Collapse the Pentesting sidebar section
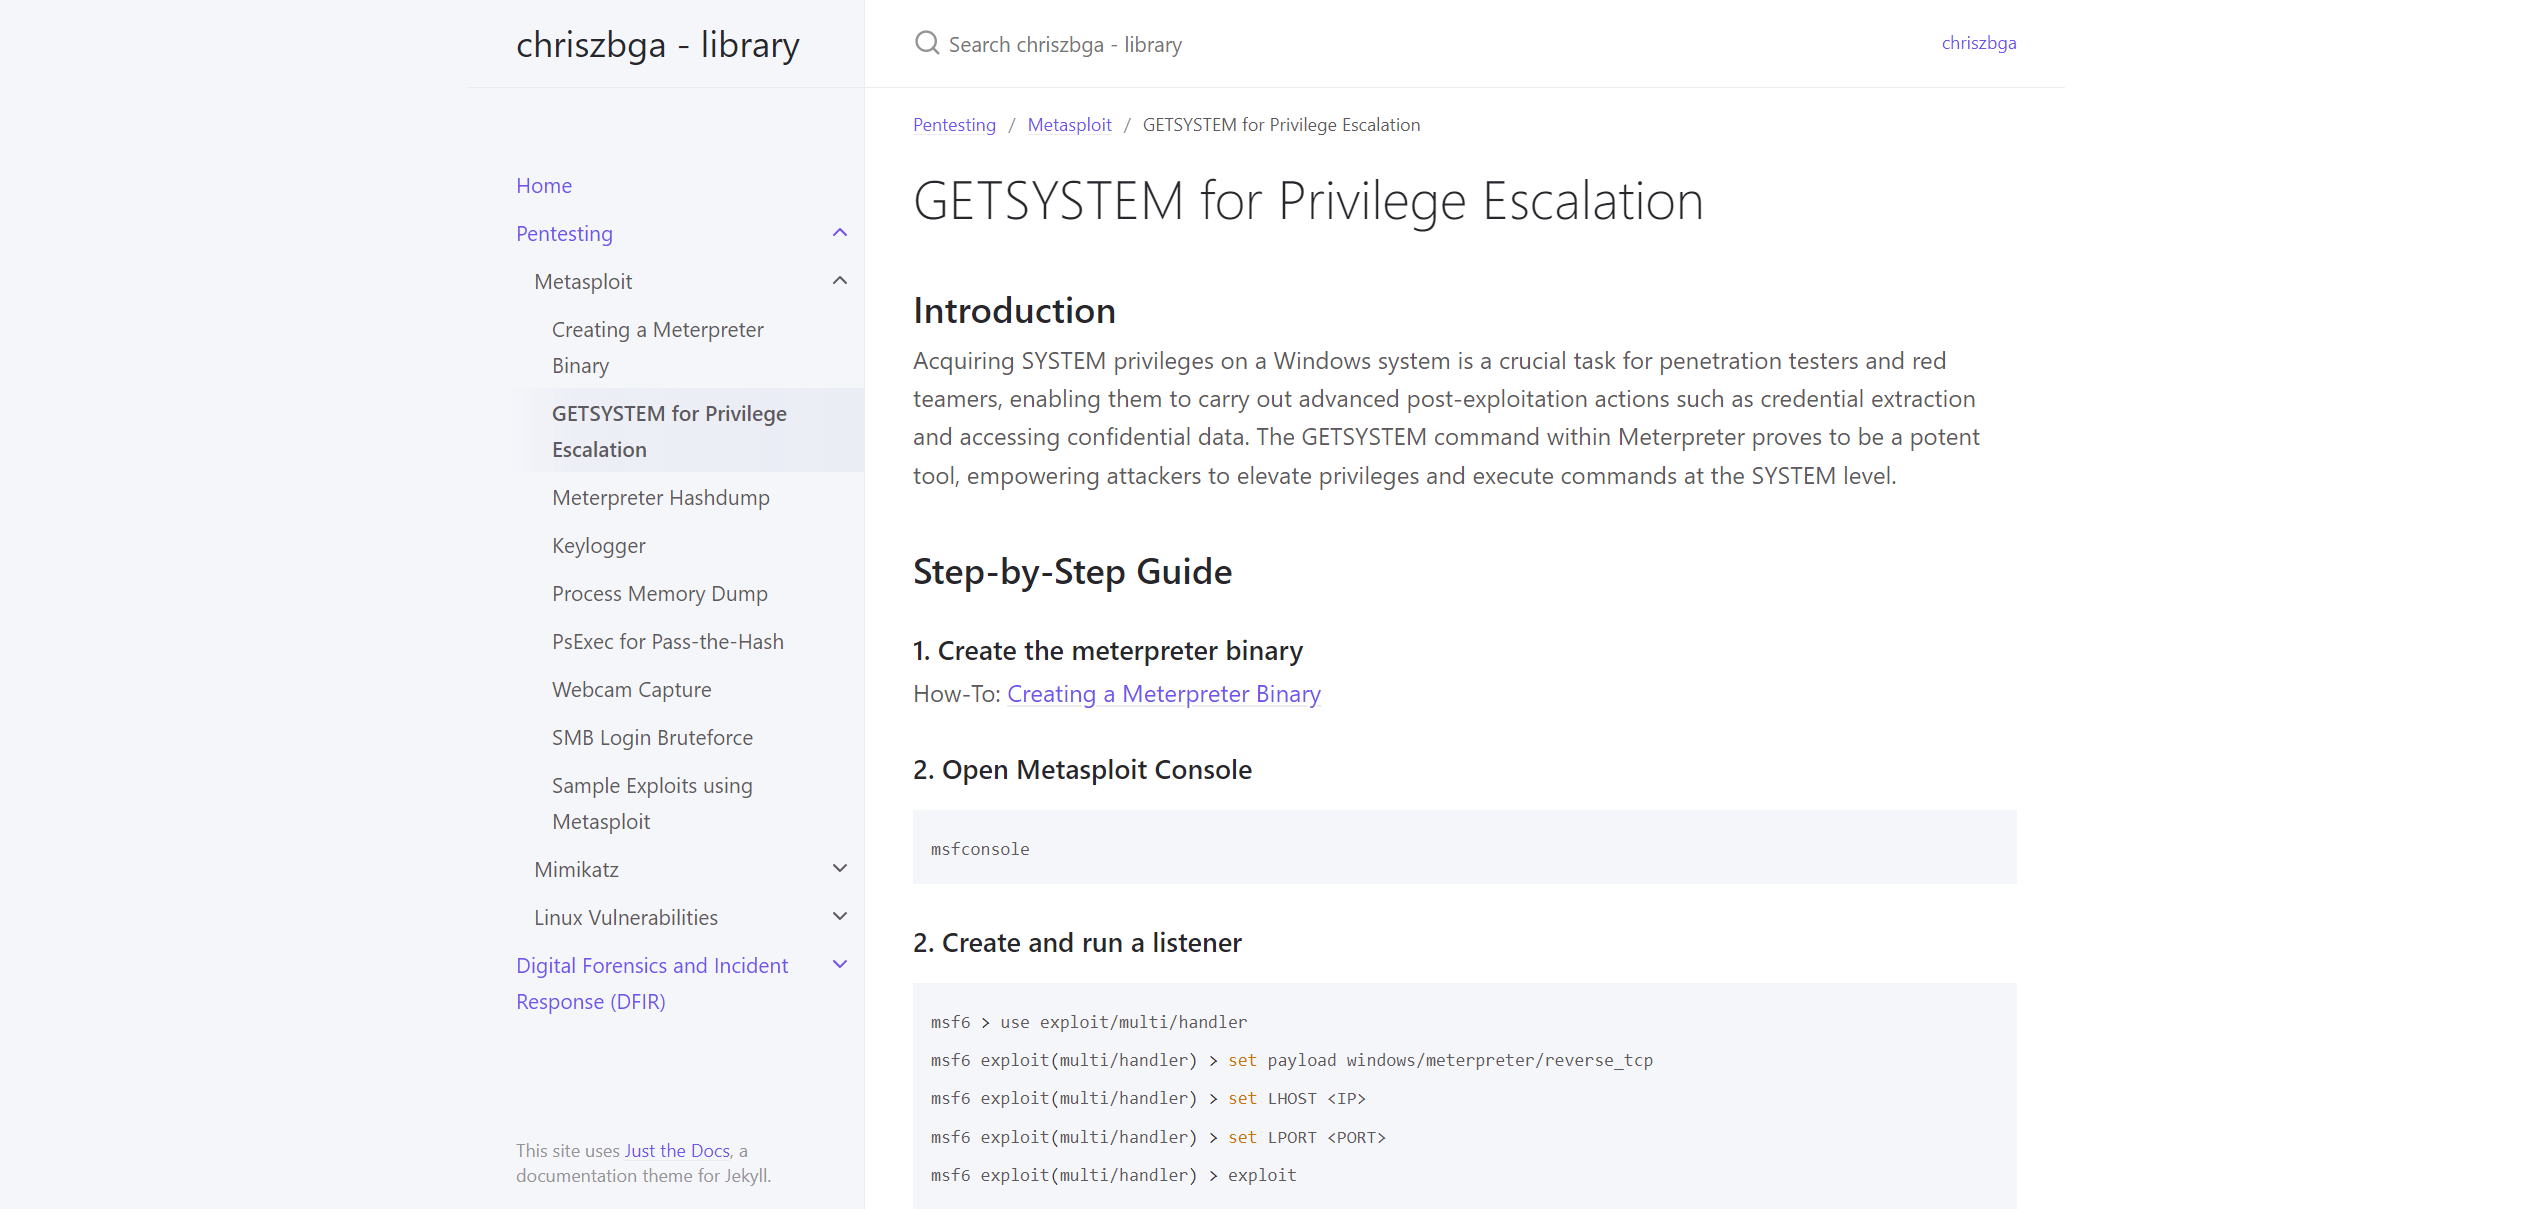 [839, 232]
